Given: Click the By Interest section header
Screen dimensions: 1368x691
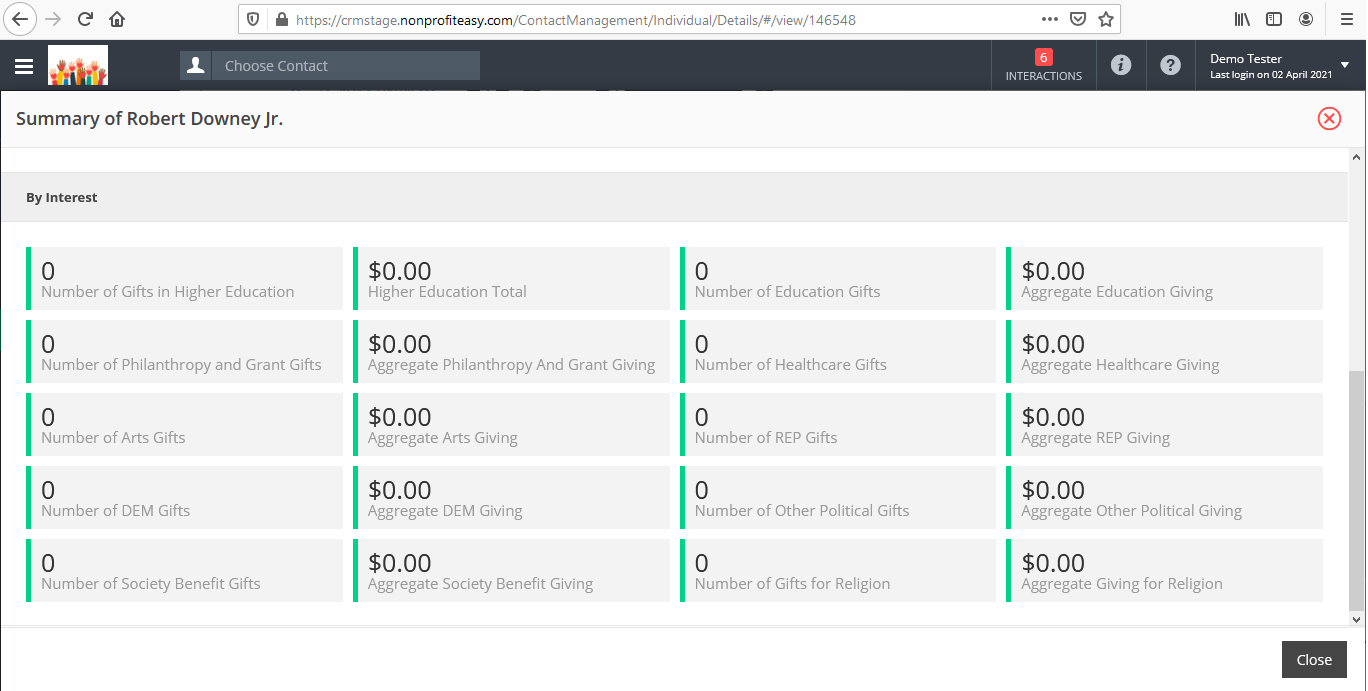Looking at the screenshot, I should [x=674, y=197].
